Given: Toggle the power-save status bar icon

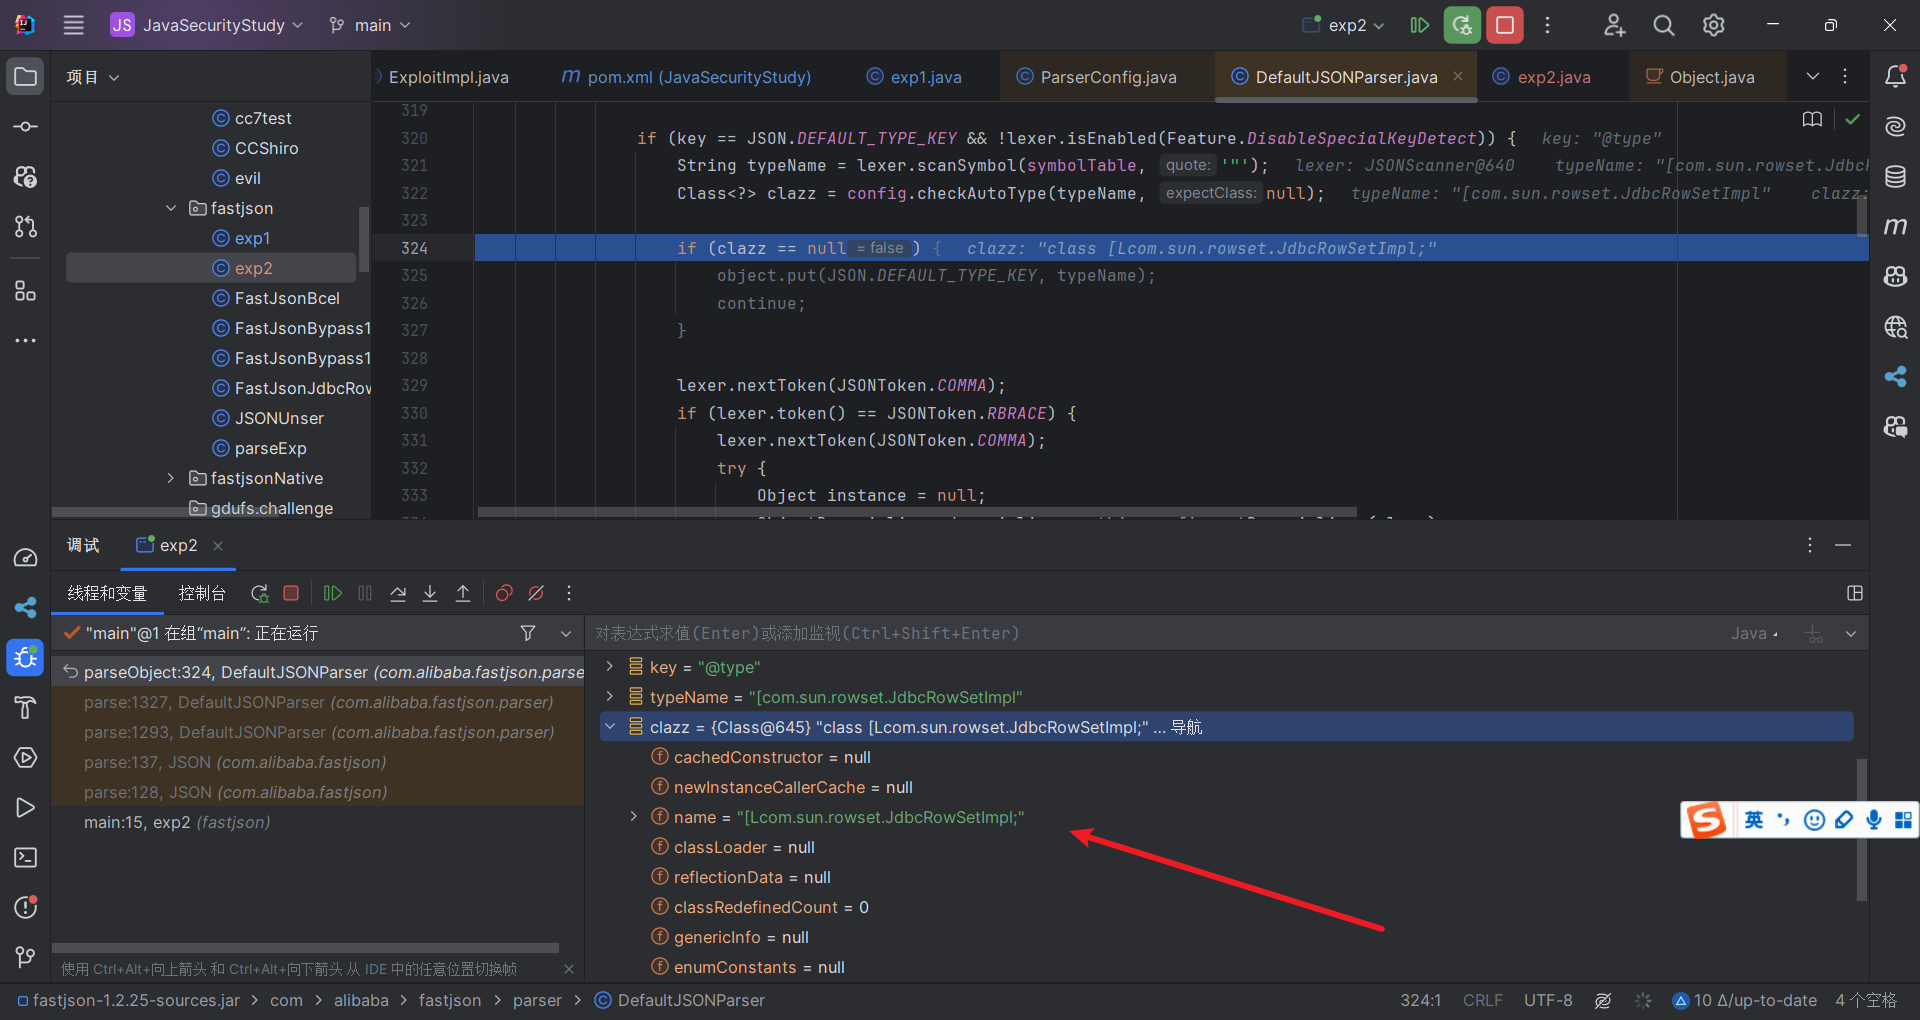Looking at the screenshot, I should pyautogui.click(x=1603, y=1000).
